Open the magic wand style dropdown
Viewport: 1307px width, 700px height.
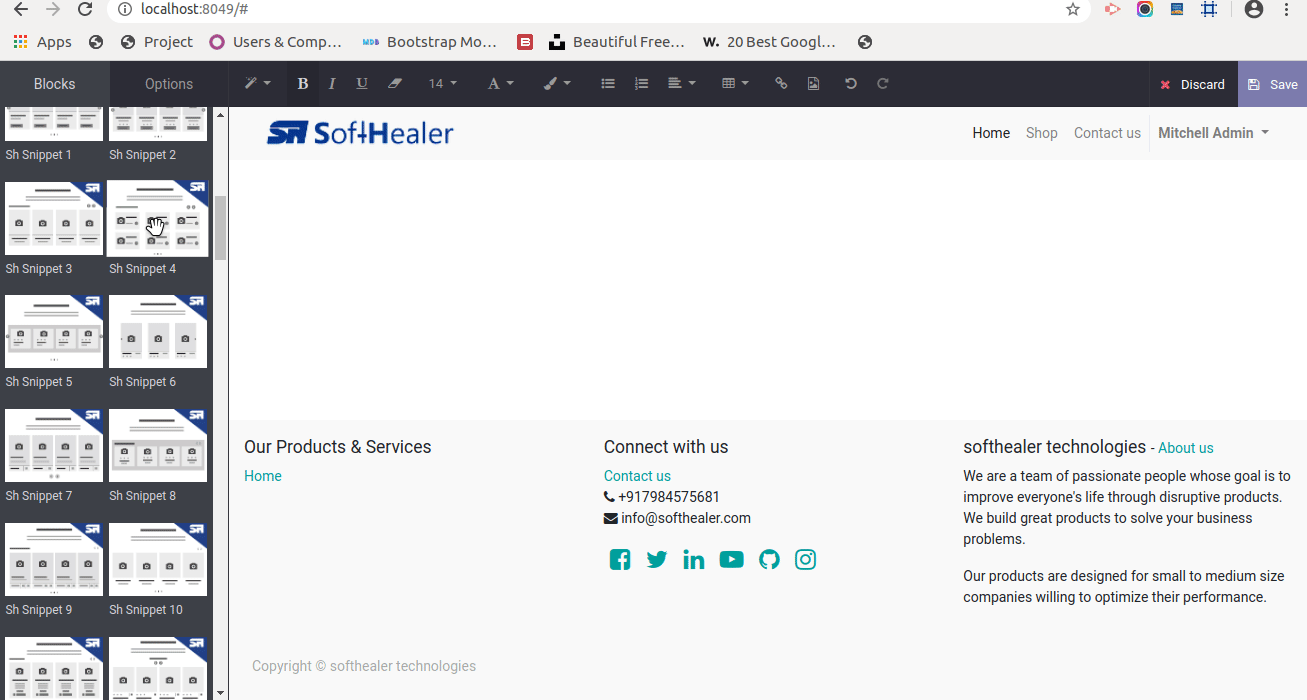[258, 84]
